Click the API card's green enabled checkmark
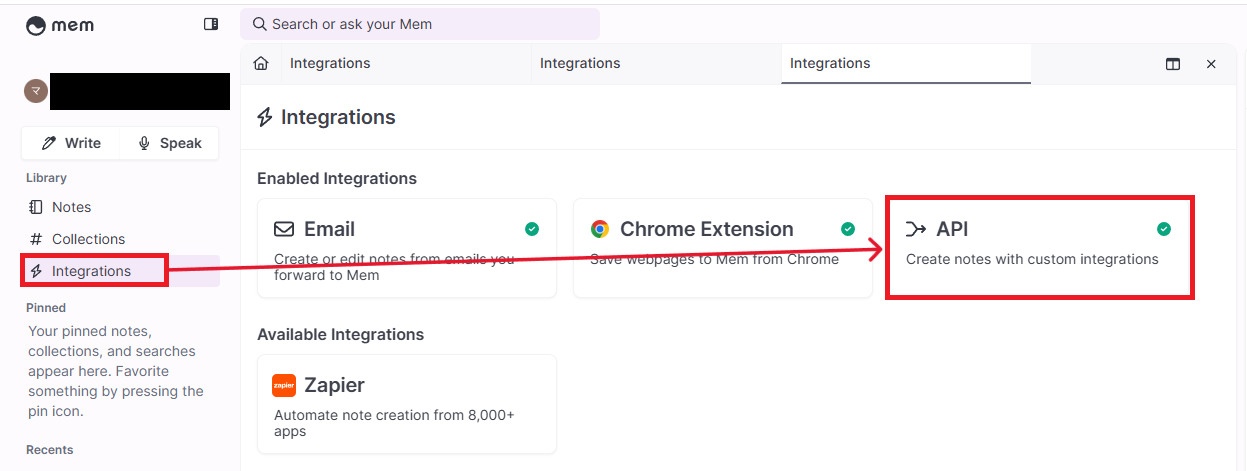 click(1164, 229)
